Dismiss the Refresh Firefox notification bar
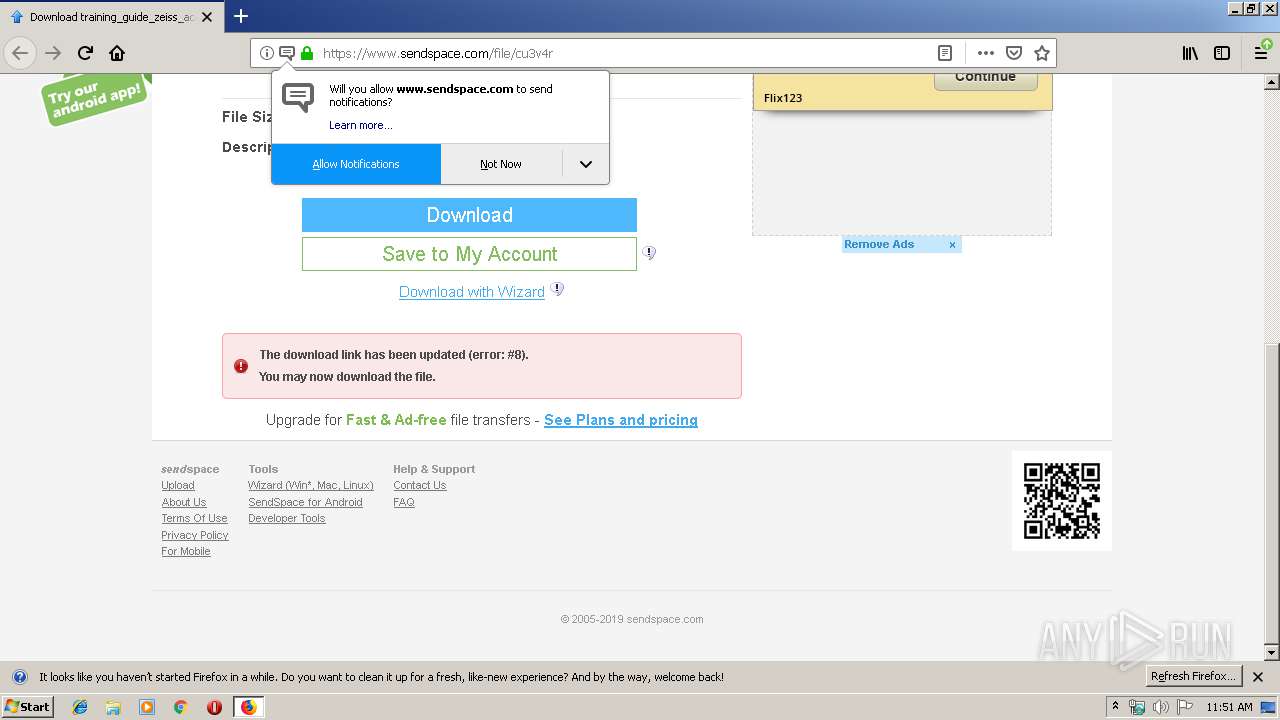The image size is (1280, 720). (1257, 677)
